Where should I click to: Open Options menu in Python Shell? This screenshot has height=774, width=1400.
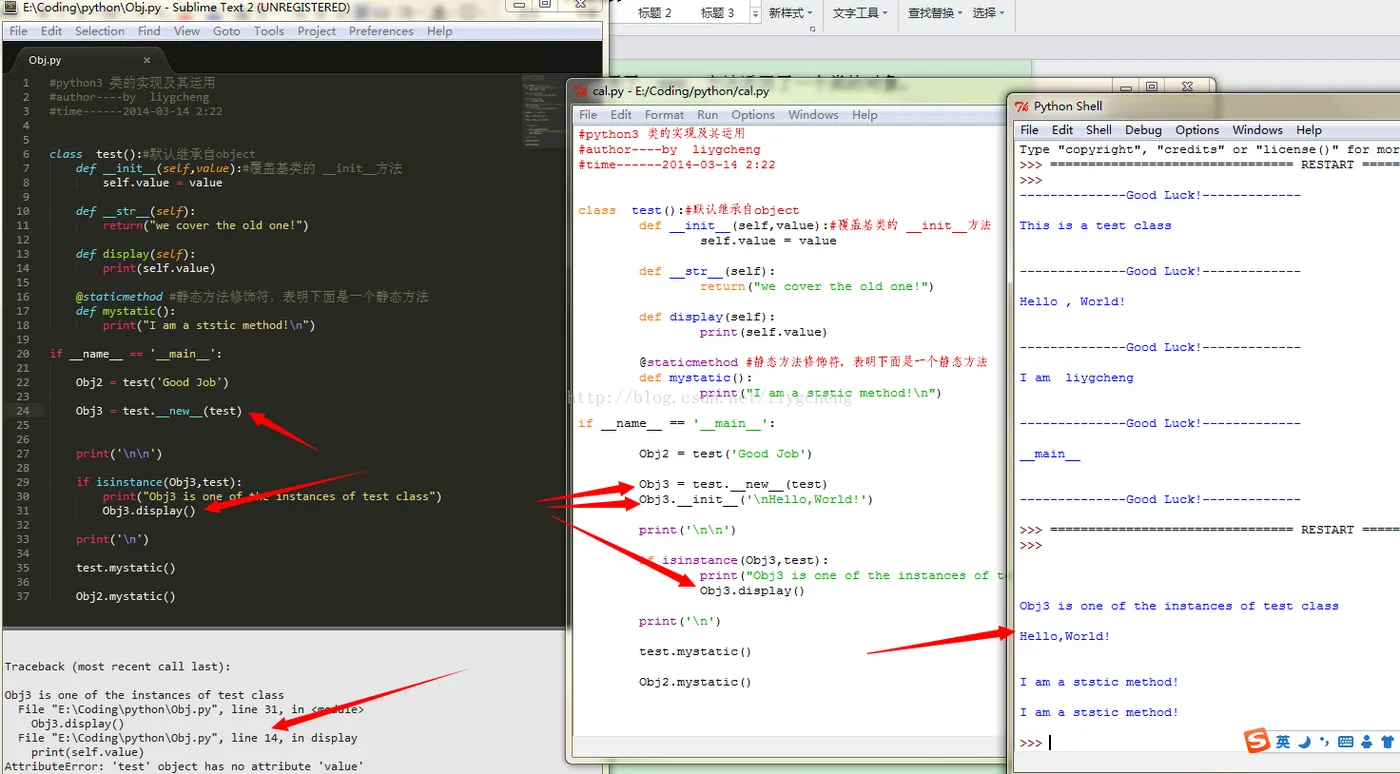[x=1197, y=130]
